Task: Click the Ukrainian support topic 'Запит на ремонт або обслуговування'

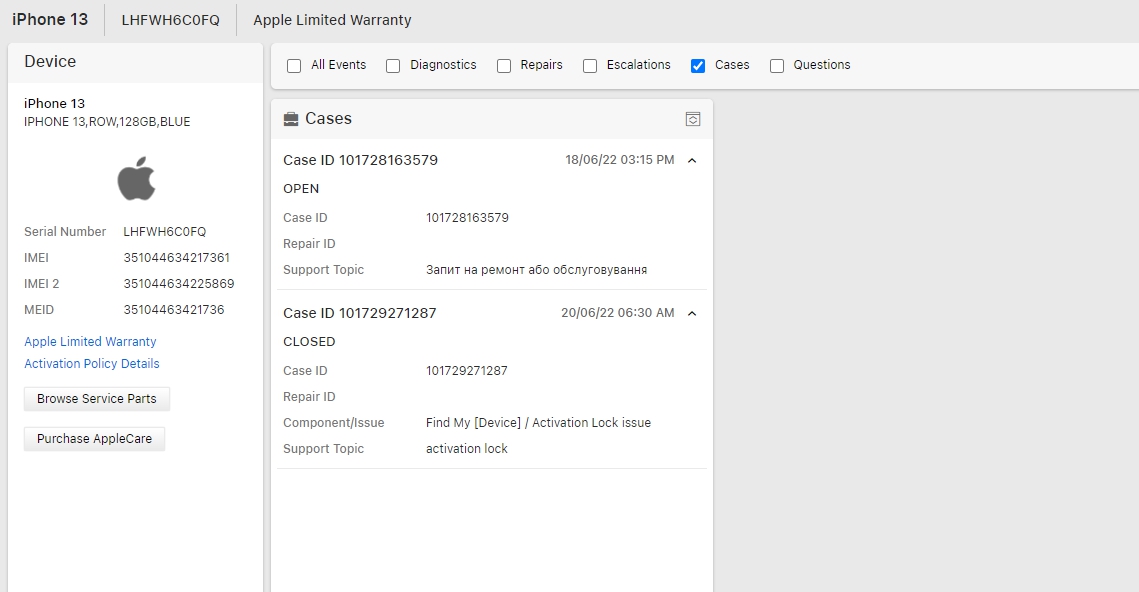Action: tap(536, 269)
